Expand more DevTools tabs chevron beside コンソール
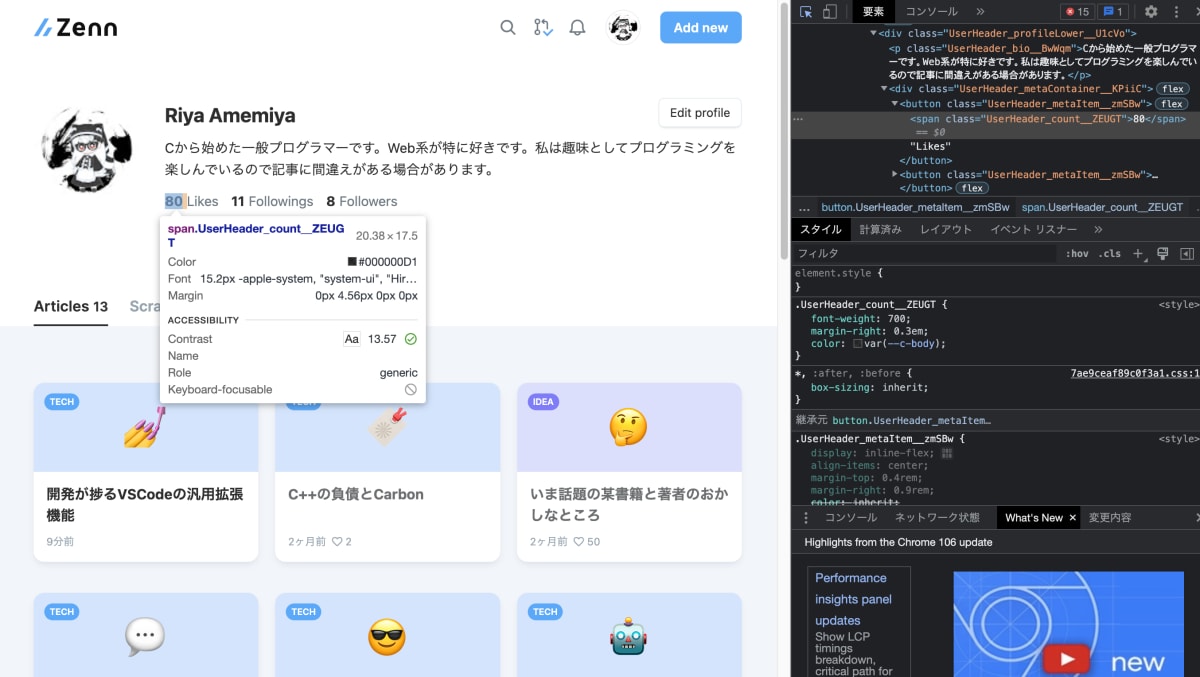 point(980,12)
